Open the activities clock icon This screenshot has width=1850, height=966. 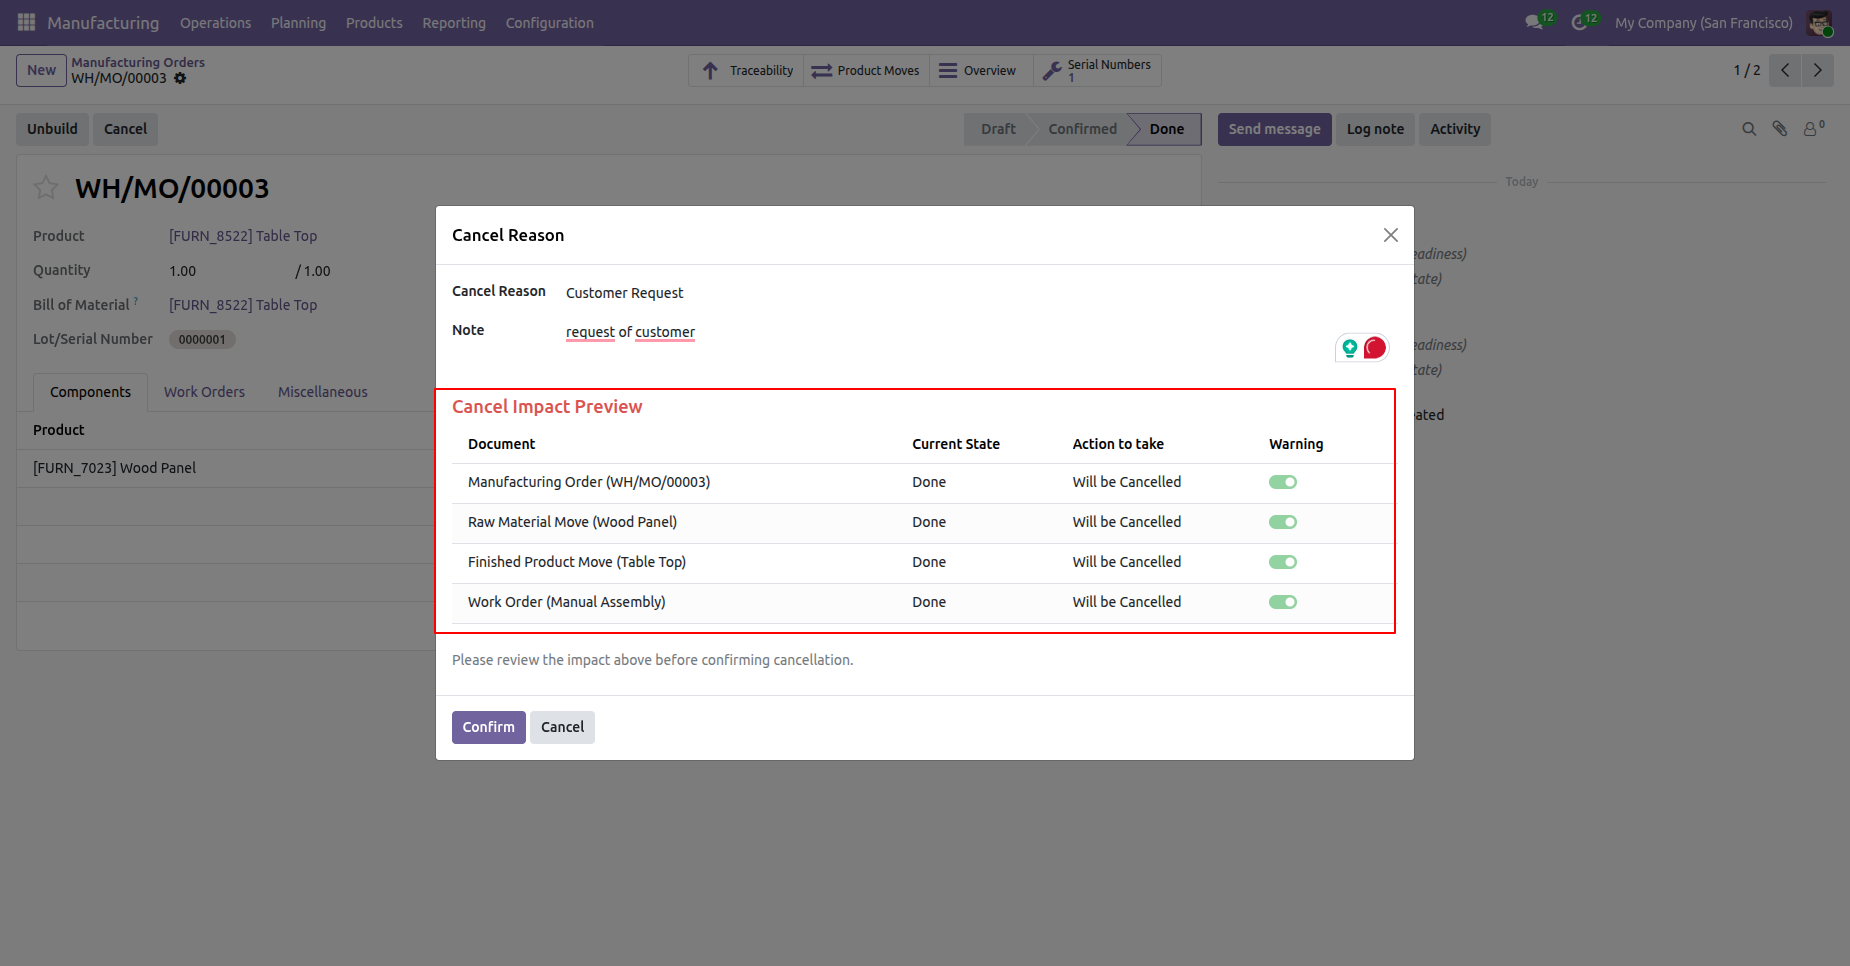coord(1579,22)
